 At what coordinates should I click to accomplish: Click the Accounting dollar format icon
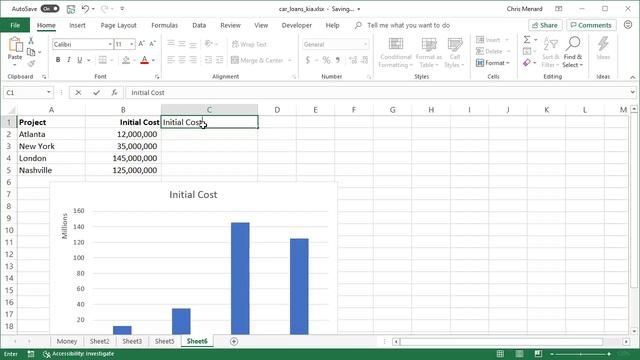pos(308,60)
